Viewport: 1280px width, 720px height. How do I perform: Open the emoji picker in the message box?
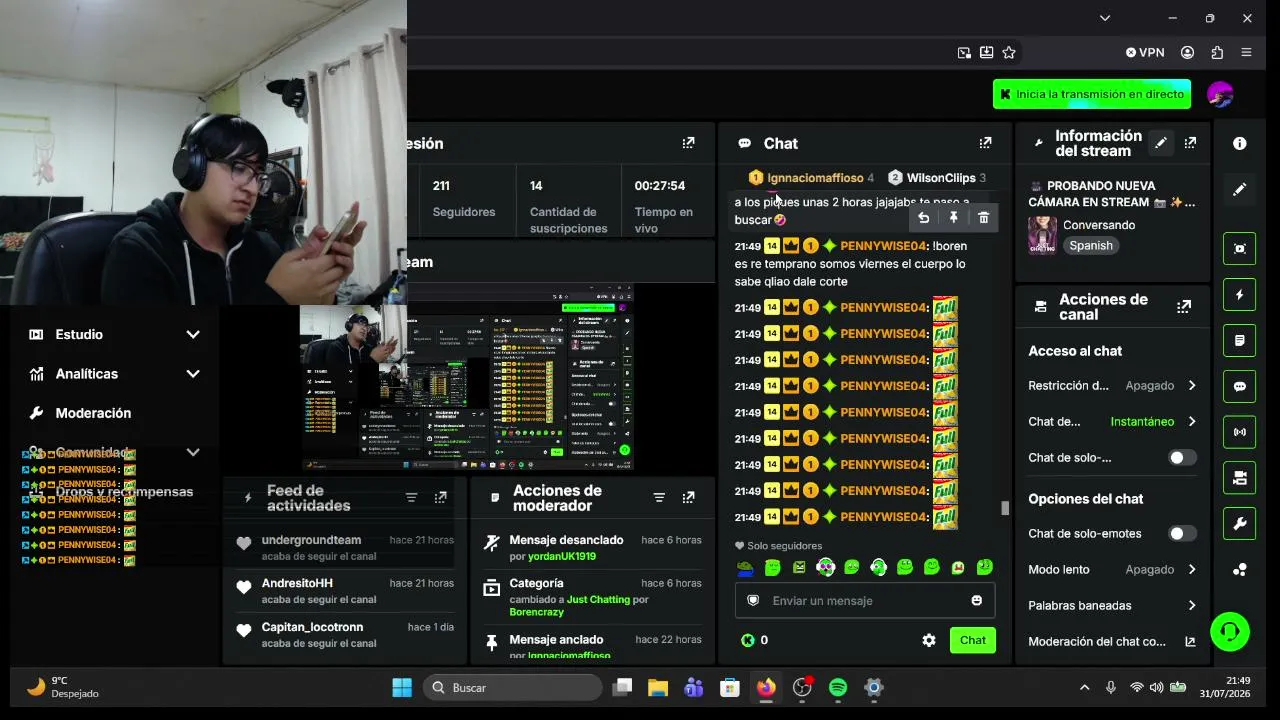pos(977,600)
